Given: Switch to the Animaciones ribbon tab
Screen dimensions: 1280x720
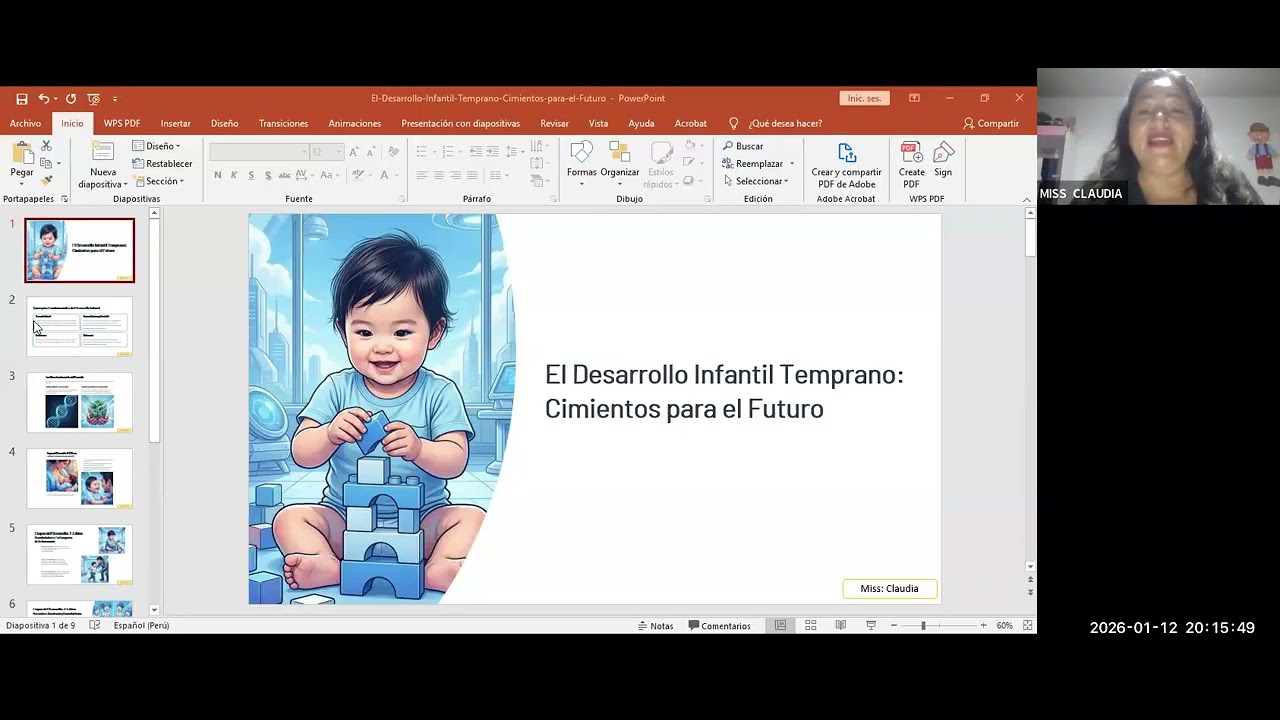Looking at the screenshot, I should 354,123.
